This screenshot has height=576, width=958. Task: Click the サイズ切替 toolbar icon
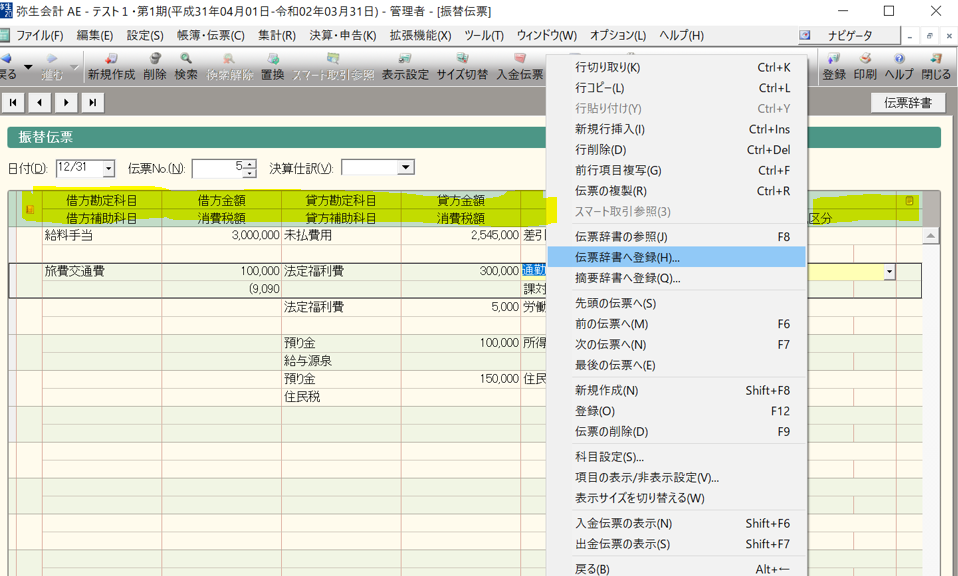point(462,67)
